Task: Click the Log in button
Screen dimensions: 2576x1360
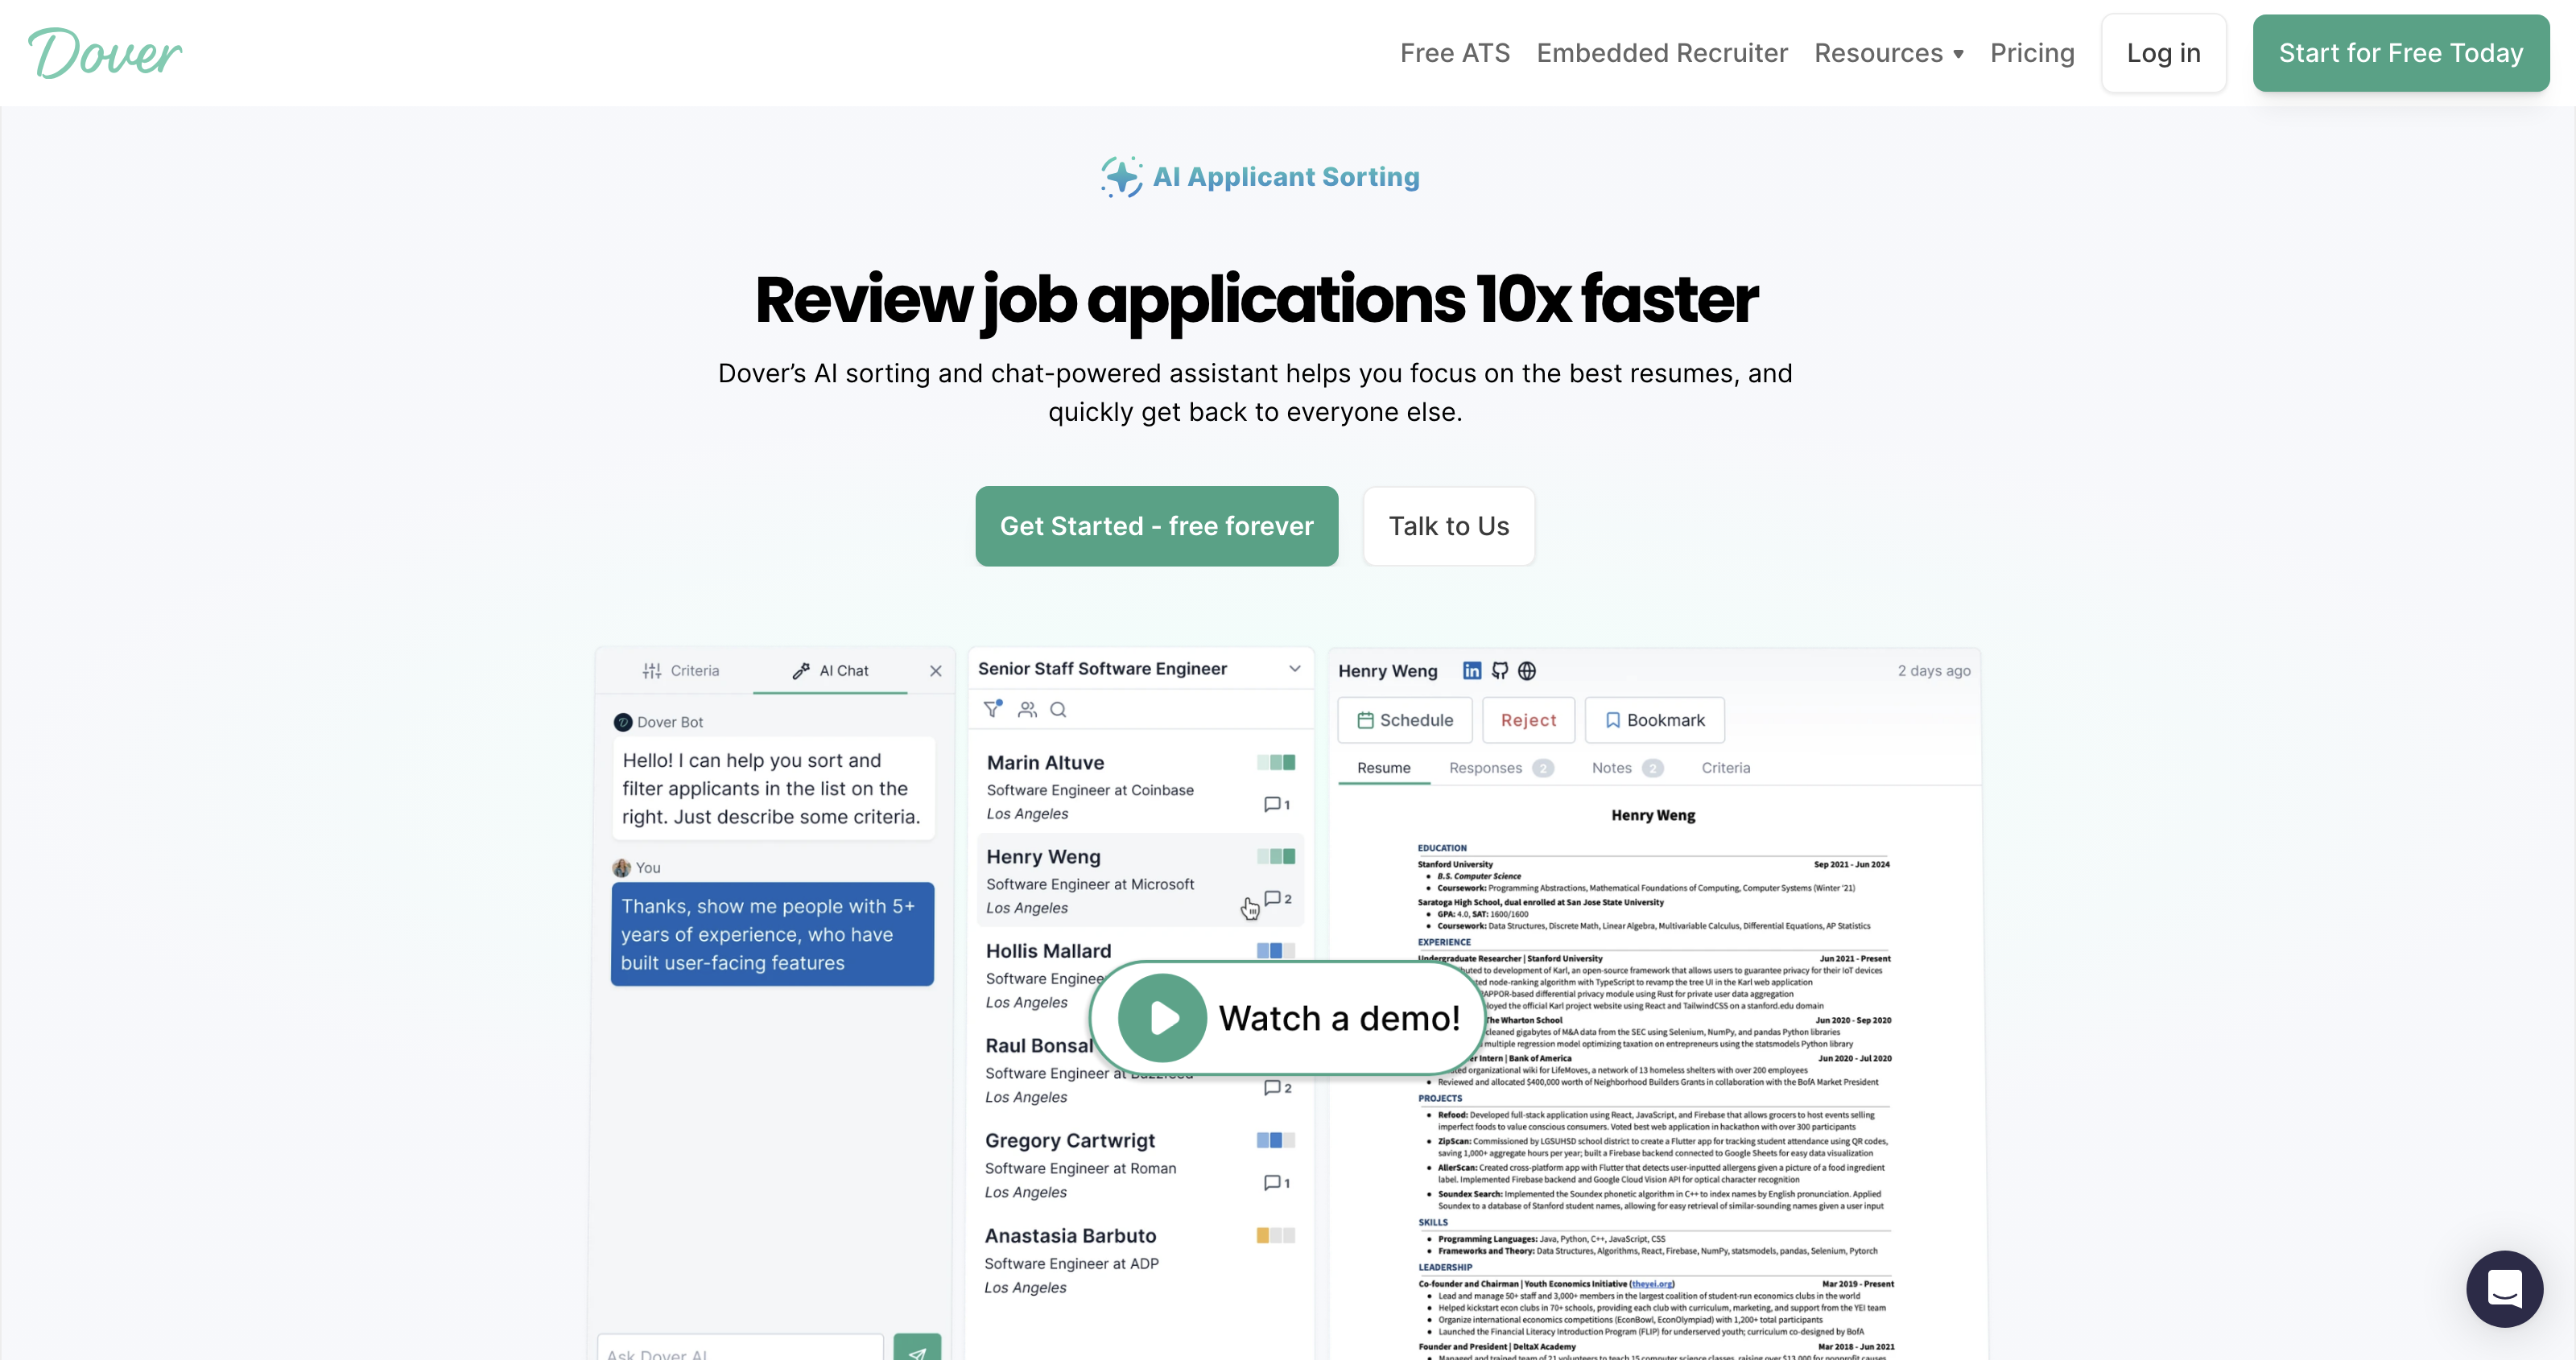Action: [x=2164, y=53]
